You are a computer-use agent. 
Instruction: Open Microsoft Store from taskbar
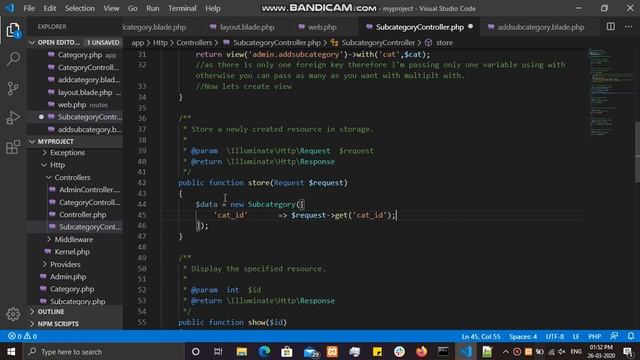[x=287, y=351]
